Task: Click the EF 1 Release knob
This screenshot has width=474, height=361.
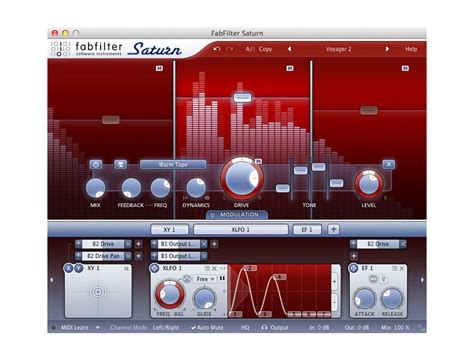Action: point(392,298)
